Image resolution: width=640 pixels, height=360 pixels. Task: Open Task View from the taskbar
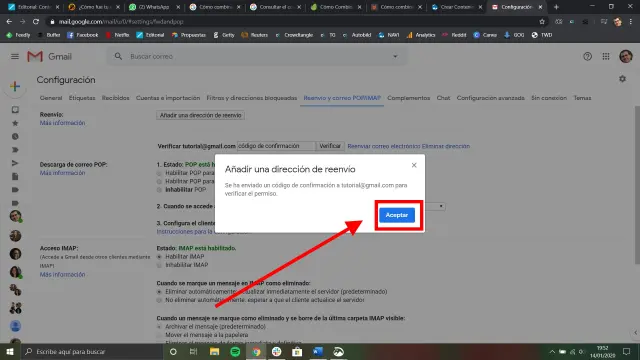point(193,351)
